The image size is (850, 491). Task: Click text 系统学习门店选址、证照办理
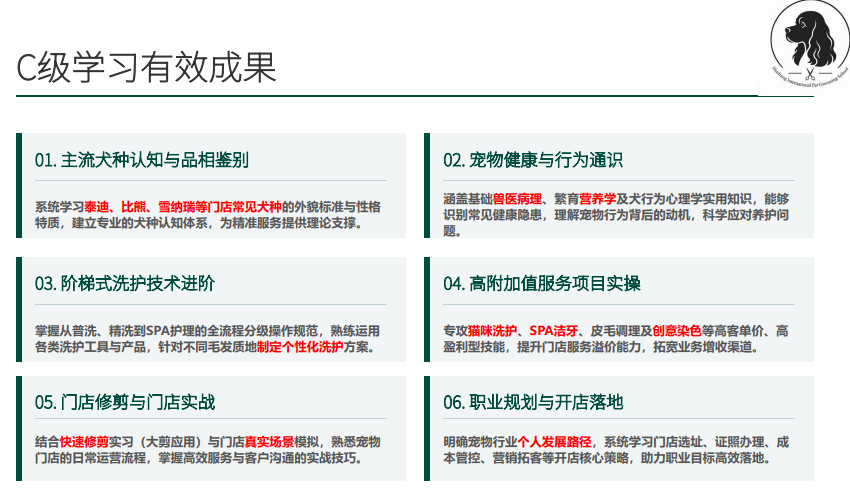click(684, 442)
